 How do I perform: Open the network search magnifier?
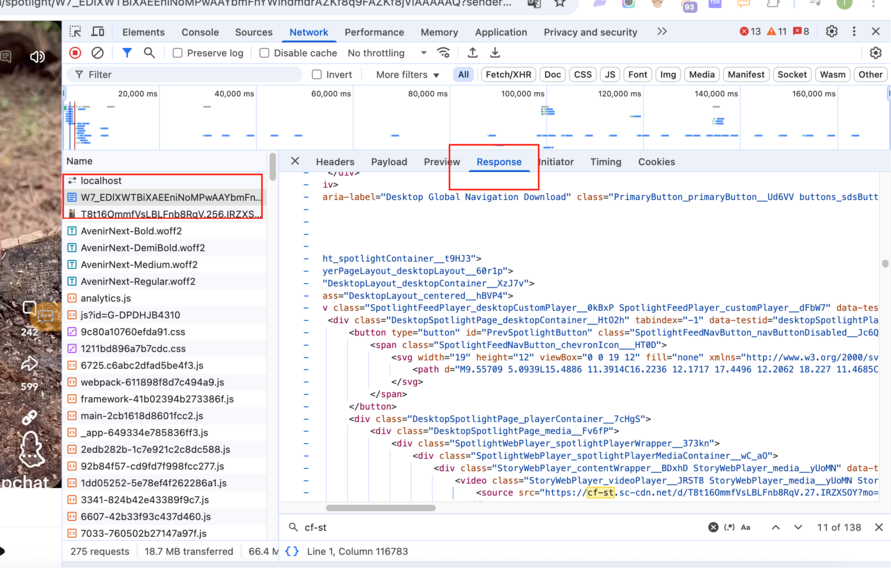149,53
